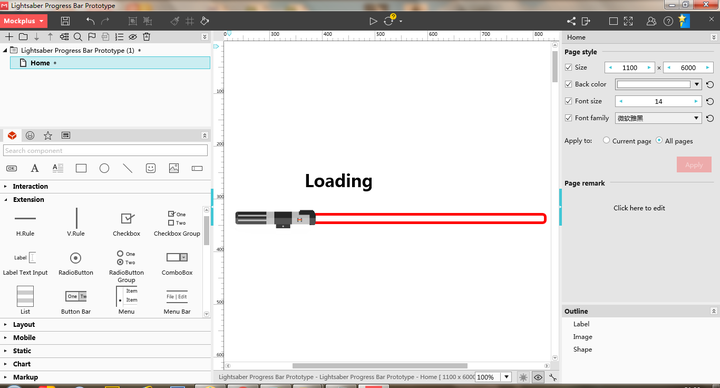720x388 pixels.
Task: Click the Undo arrow icon
Action: [90, 21]
